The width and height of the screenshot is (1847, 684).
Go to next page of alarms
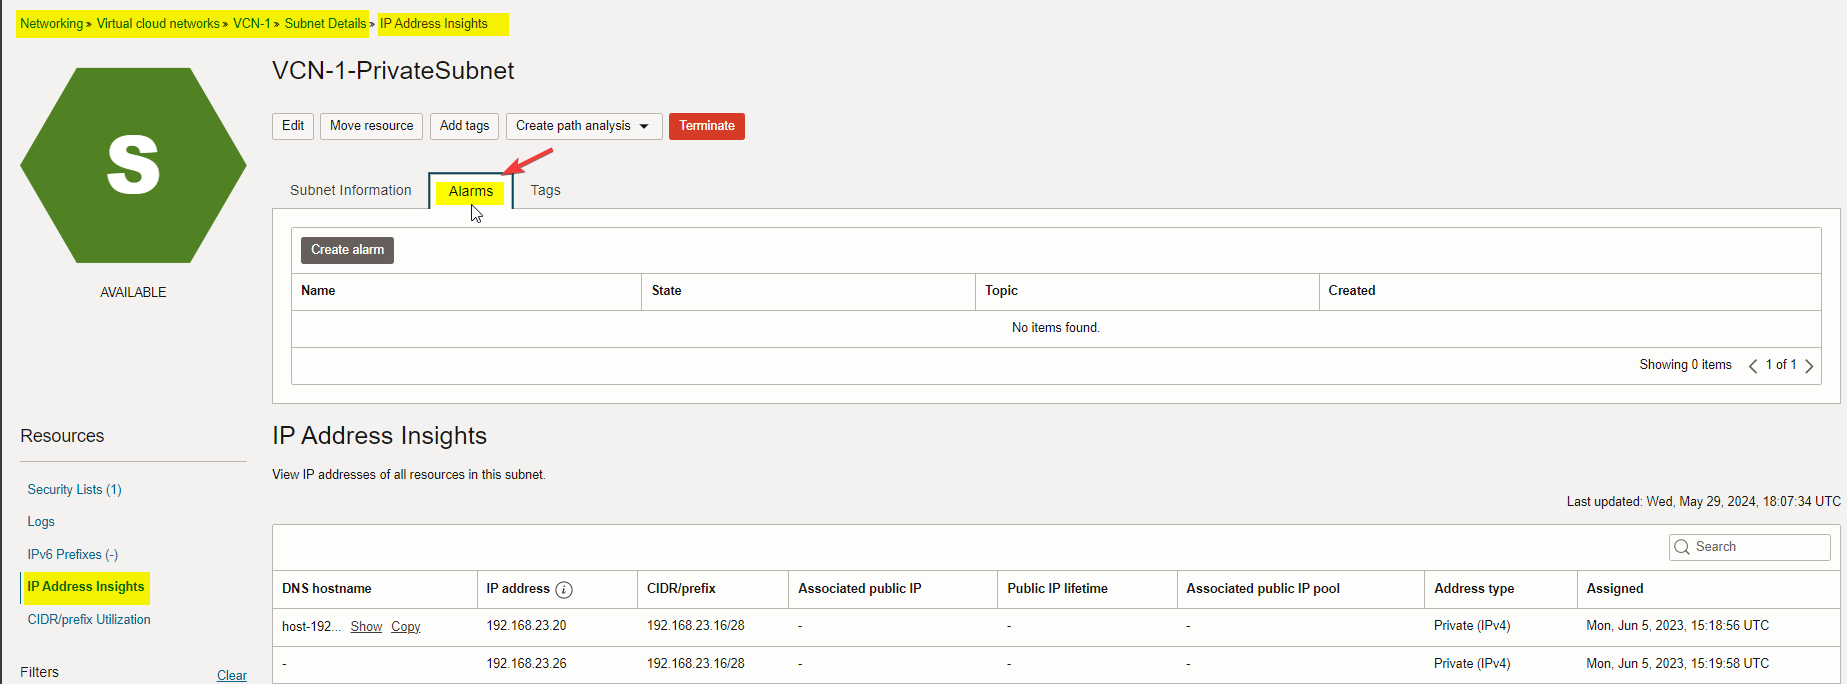(x=1809, y=366)
